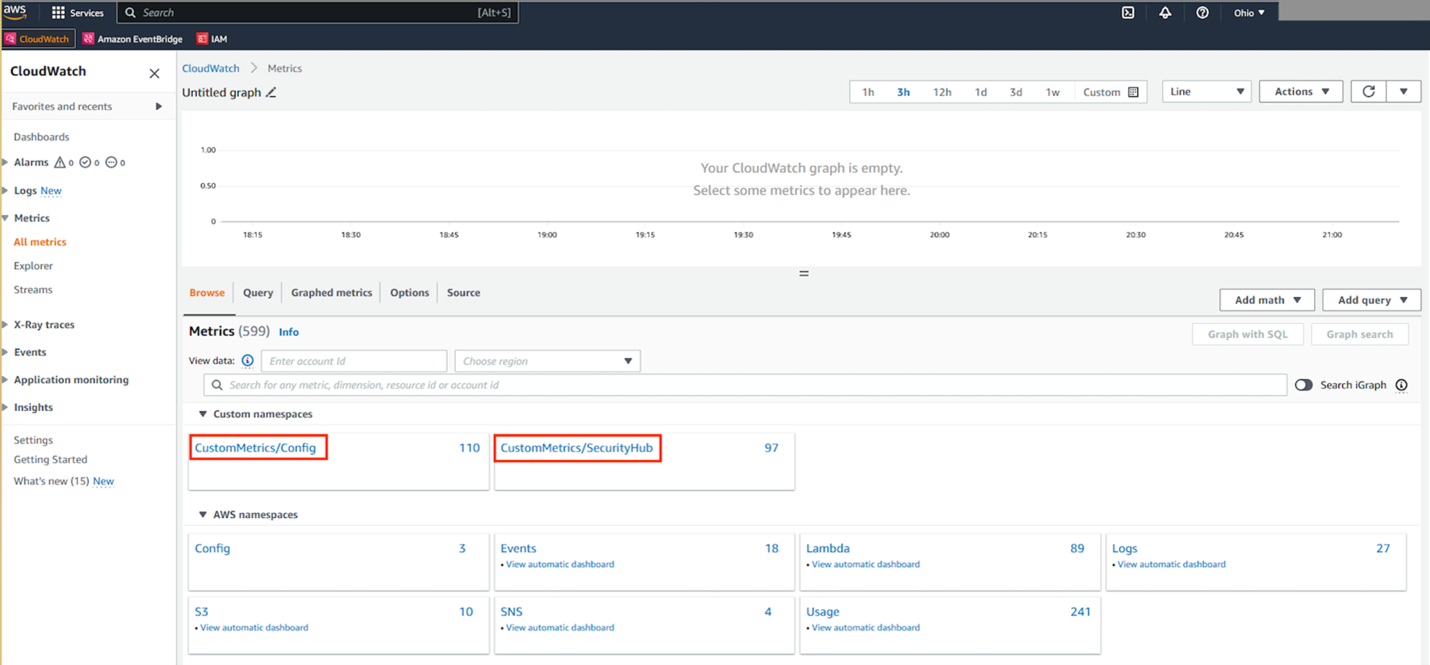Open the Line chart type dropdown

(x=1206, y=91)
